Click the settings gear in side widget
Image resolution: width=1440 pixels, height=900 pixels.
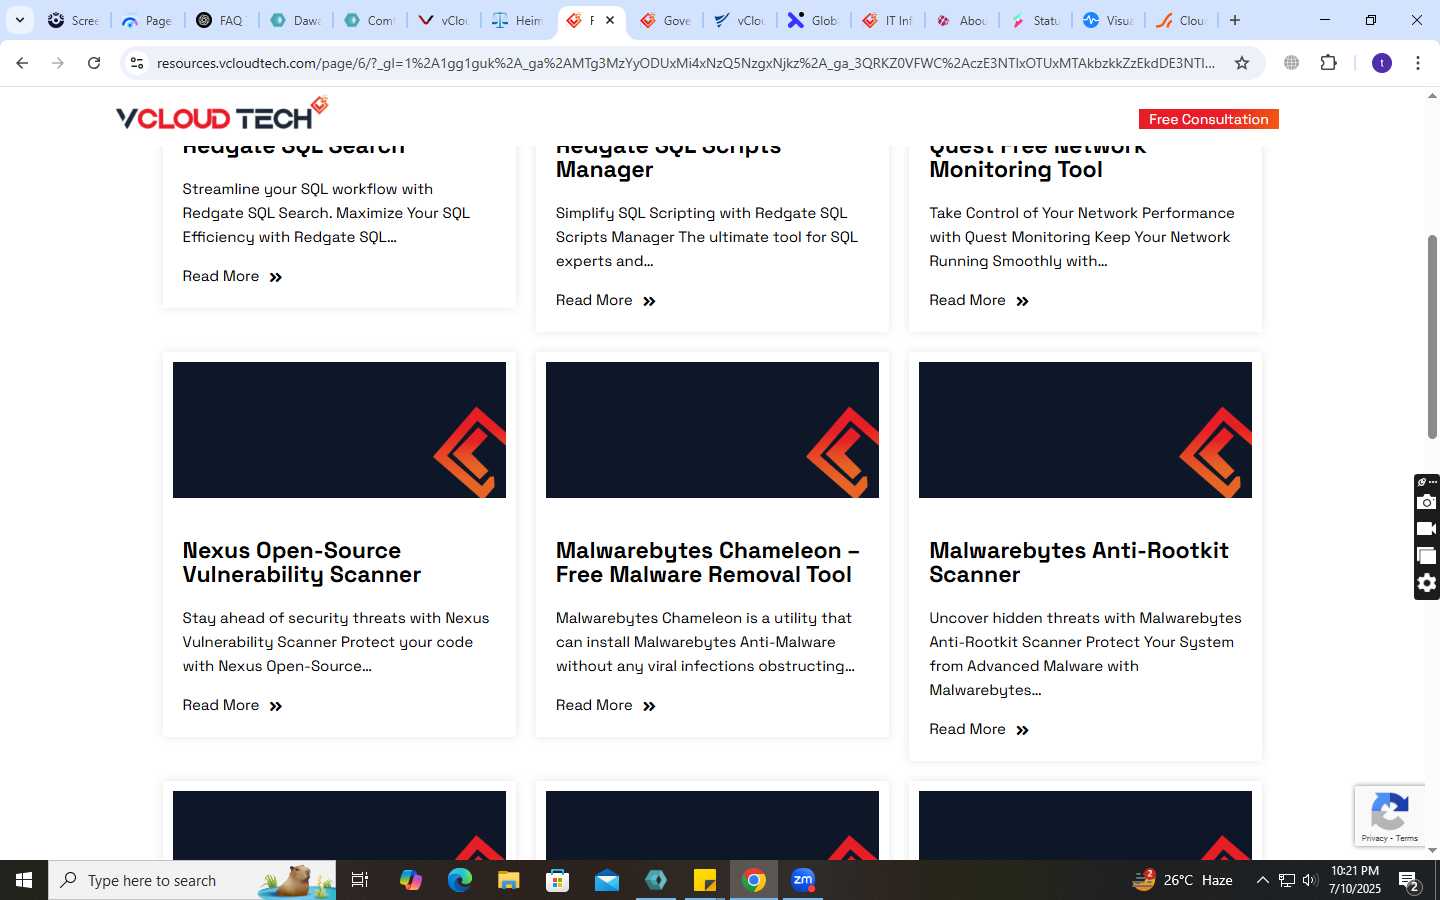1427,583
